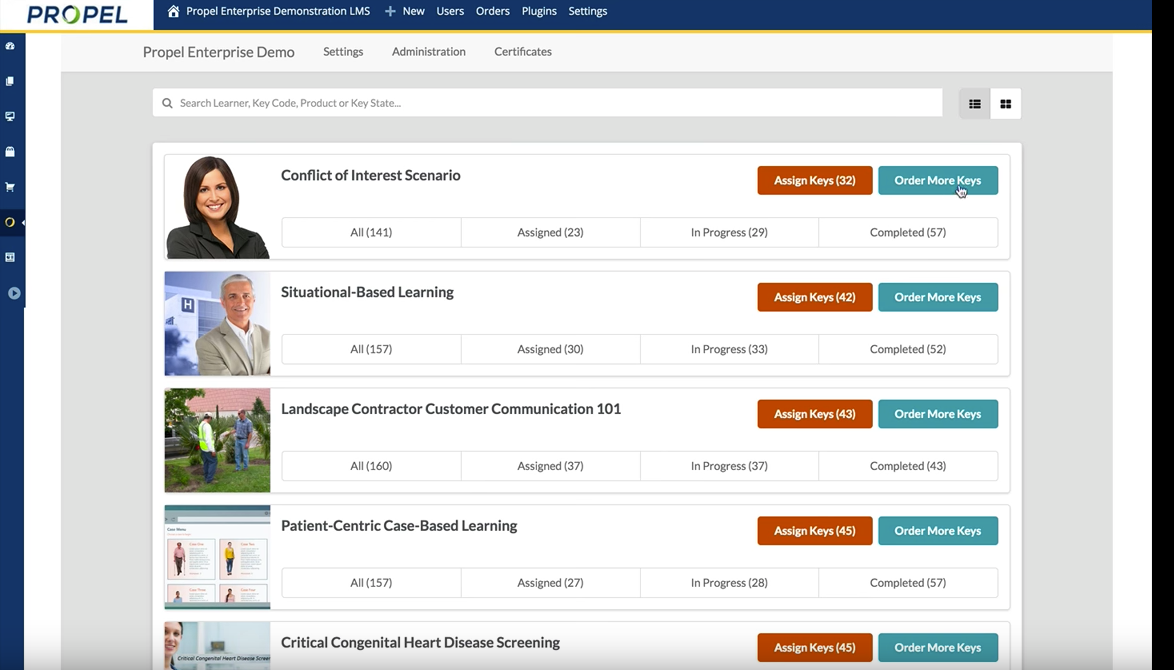Order more keys for Landscape Contractor course
This screenshot has height=670, width=1174.
click(937, 414)
